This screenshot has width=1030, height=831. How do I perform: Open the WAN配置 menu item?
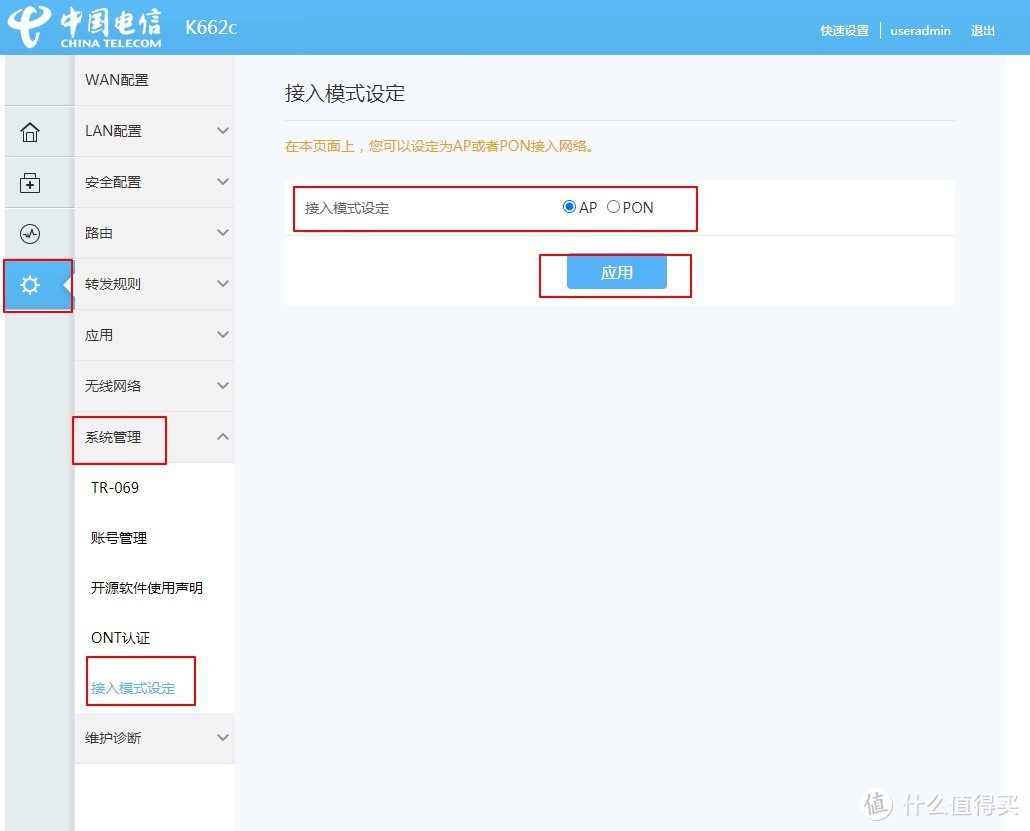[118, 79]
